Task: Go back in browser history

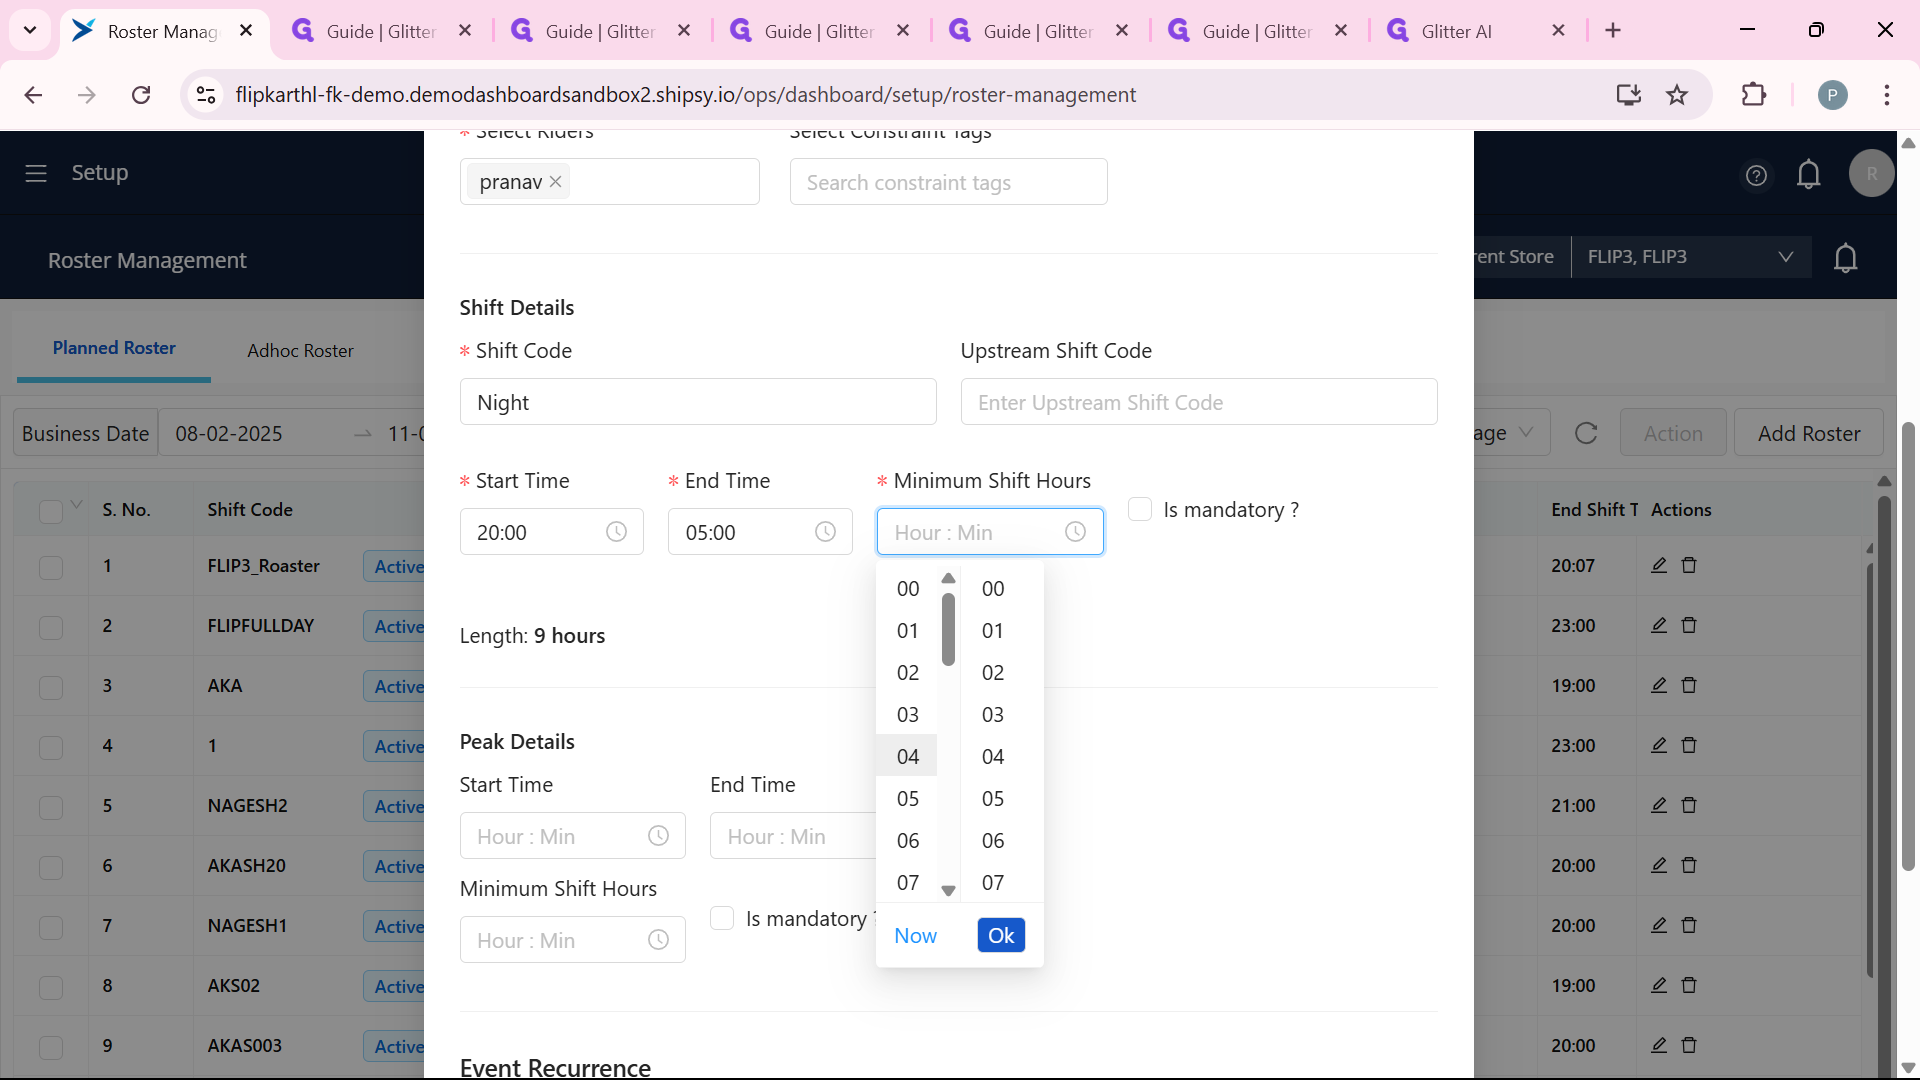Action: click(33, 95)
